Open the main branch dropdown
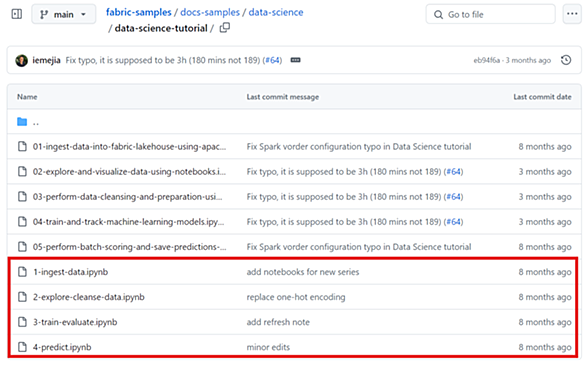Screen dimensions: 586x372 tap(64, 14)
